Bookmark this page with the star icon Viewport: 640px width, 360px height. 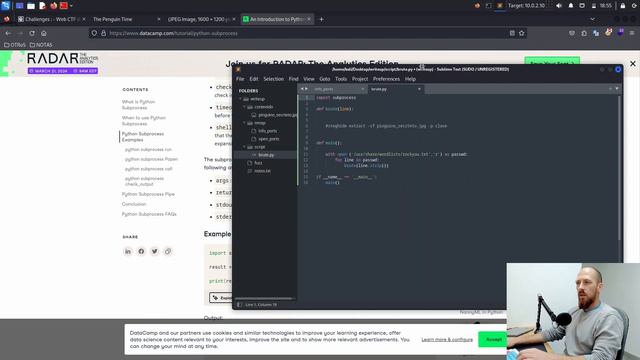pyautogui.click(x=522, y=33)
